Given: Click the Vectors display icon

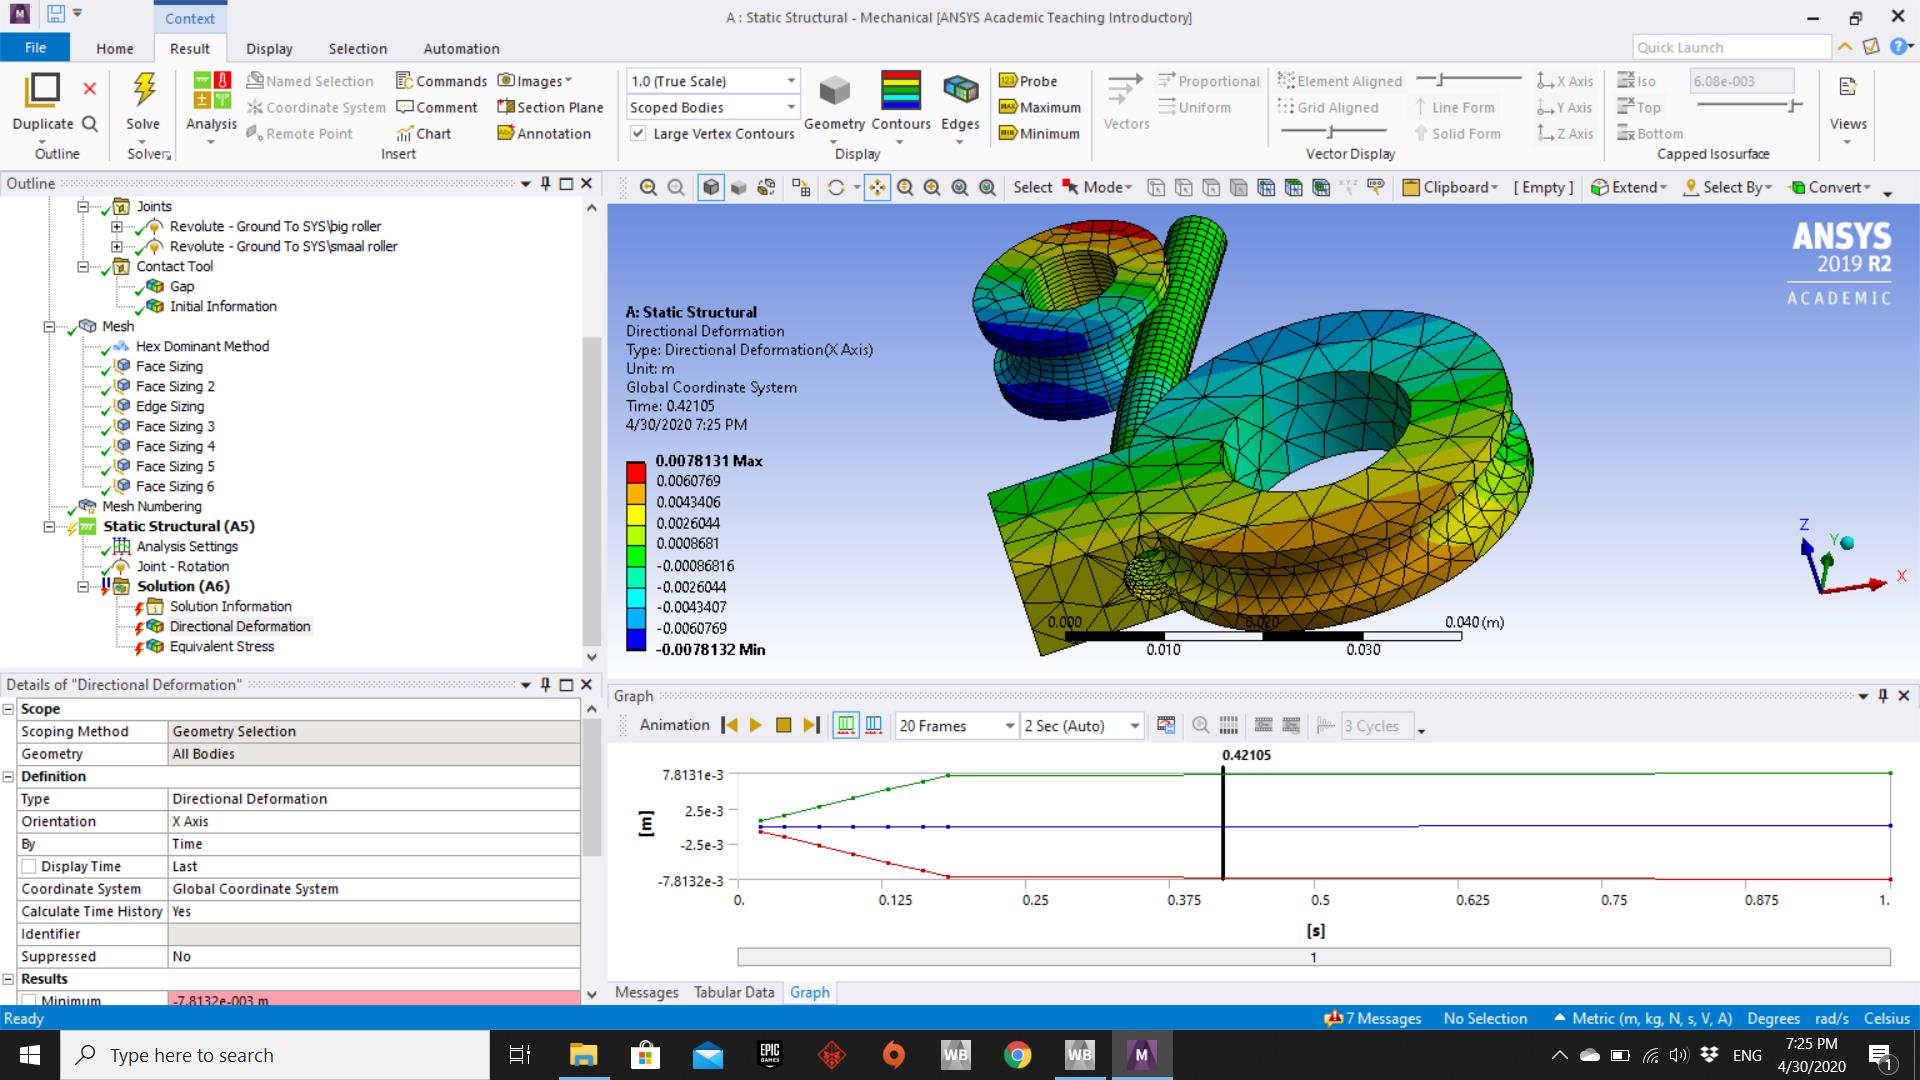Looking at the screenshot, I should pos(1125,90).
